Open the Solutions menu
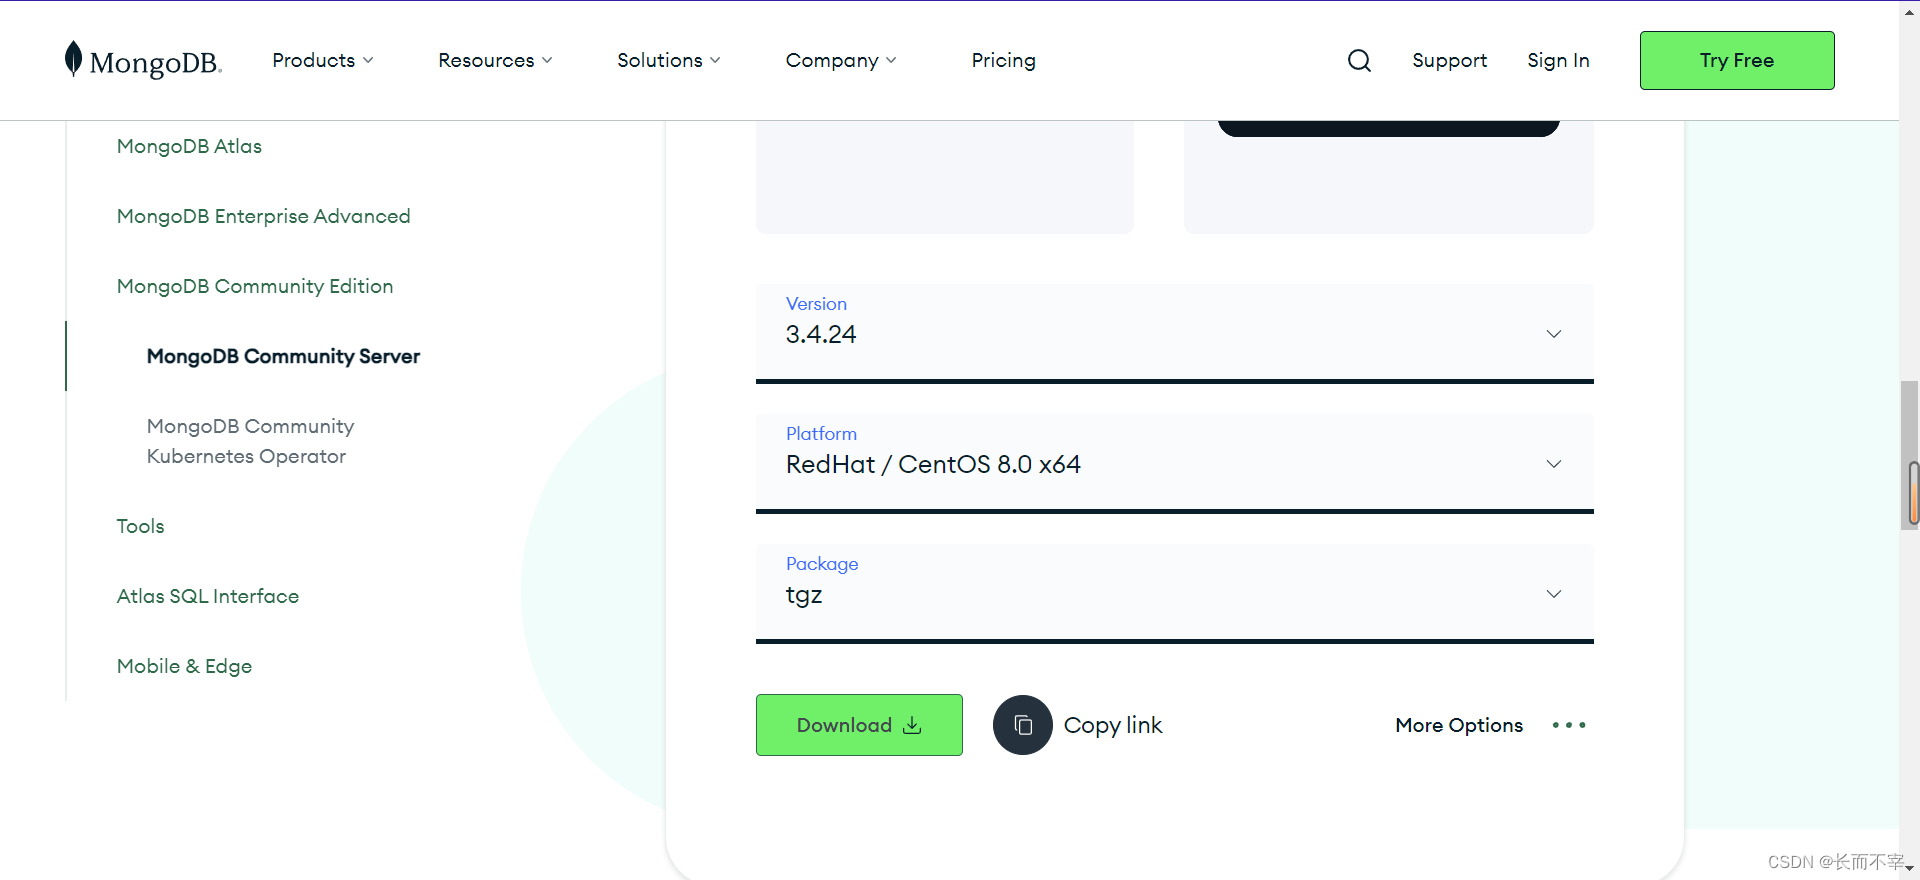The width and height of the screenshot is (1920, 880). point(668,60)
